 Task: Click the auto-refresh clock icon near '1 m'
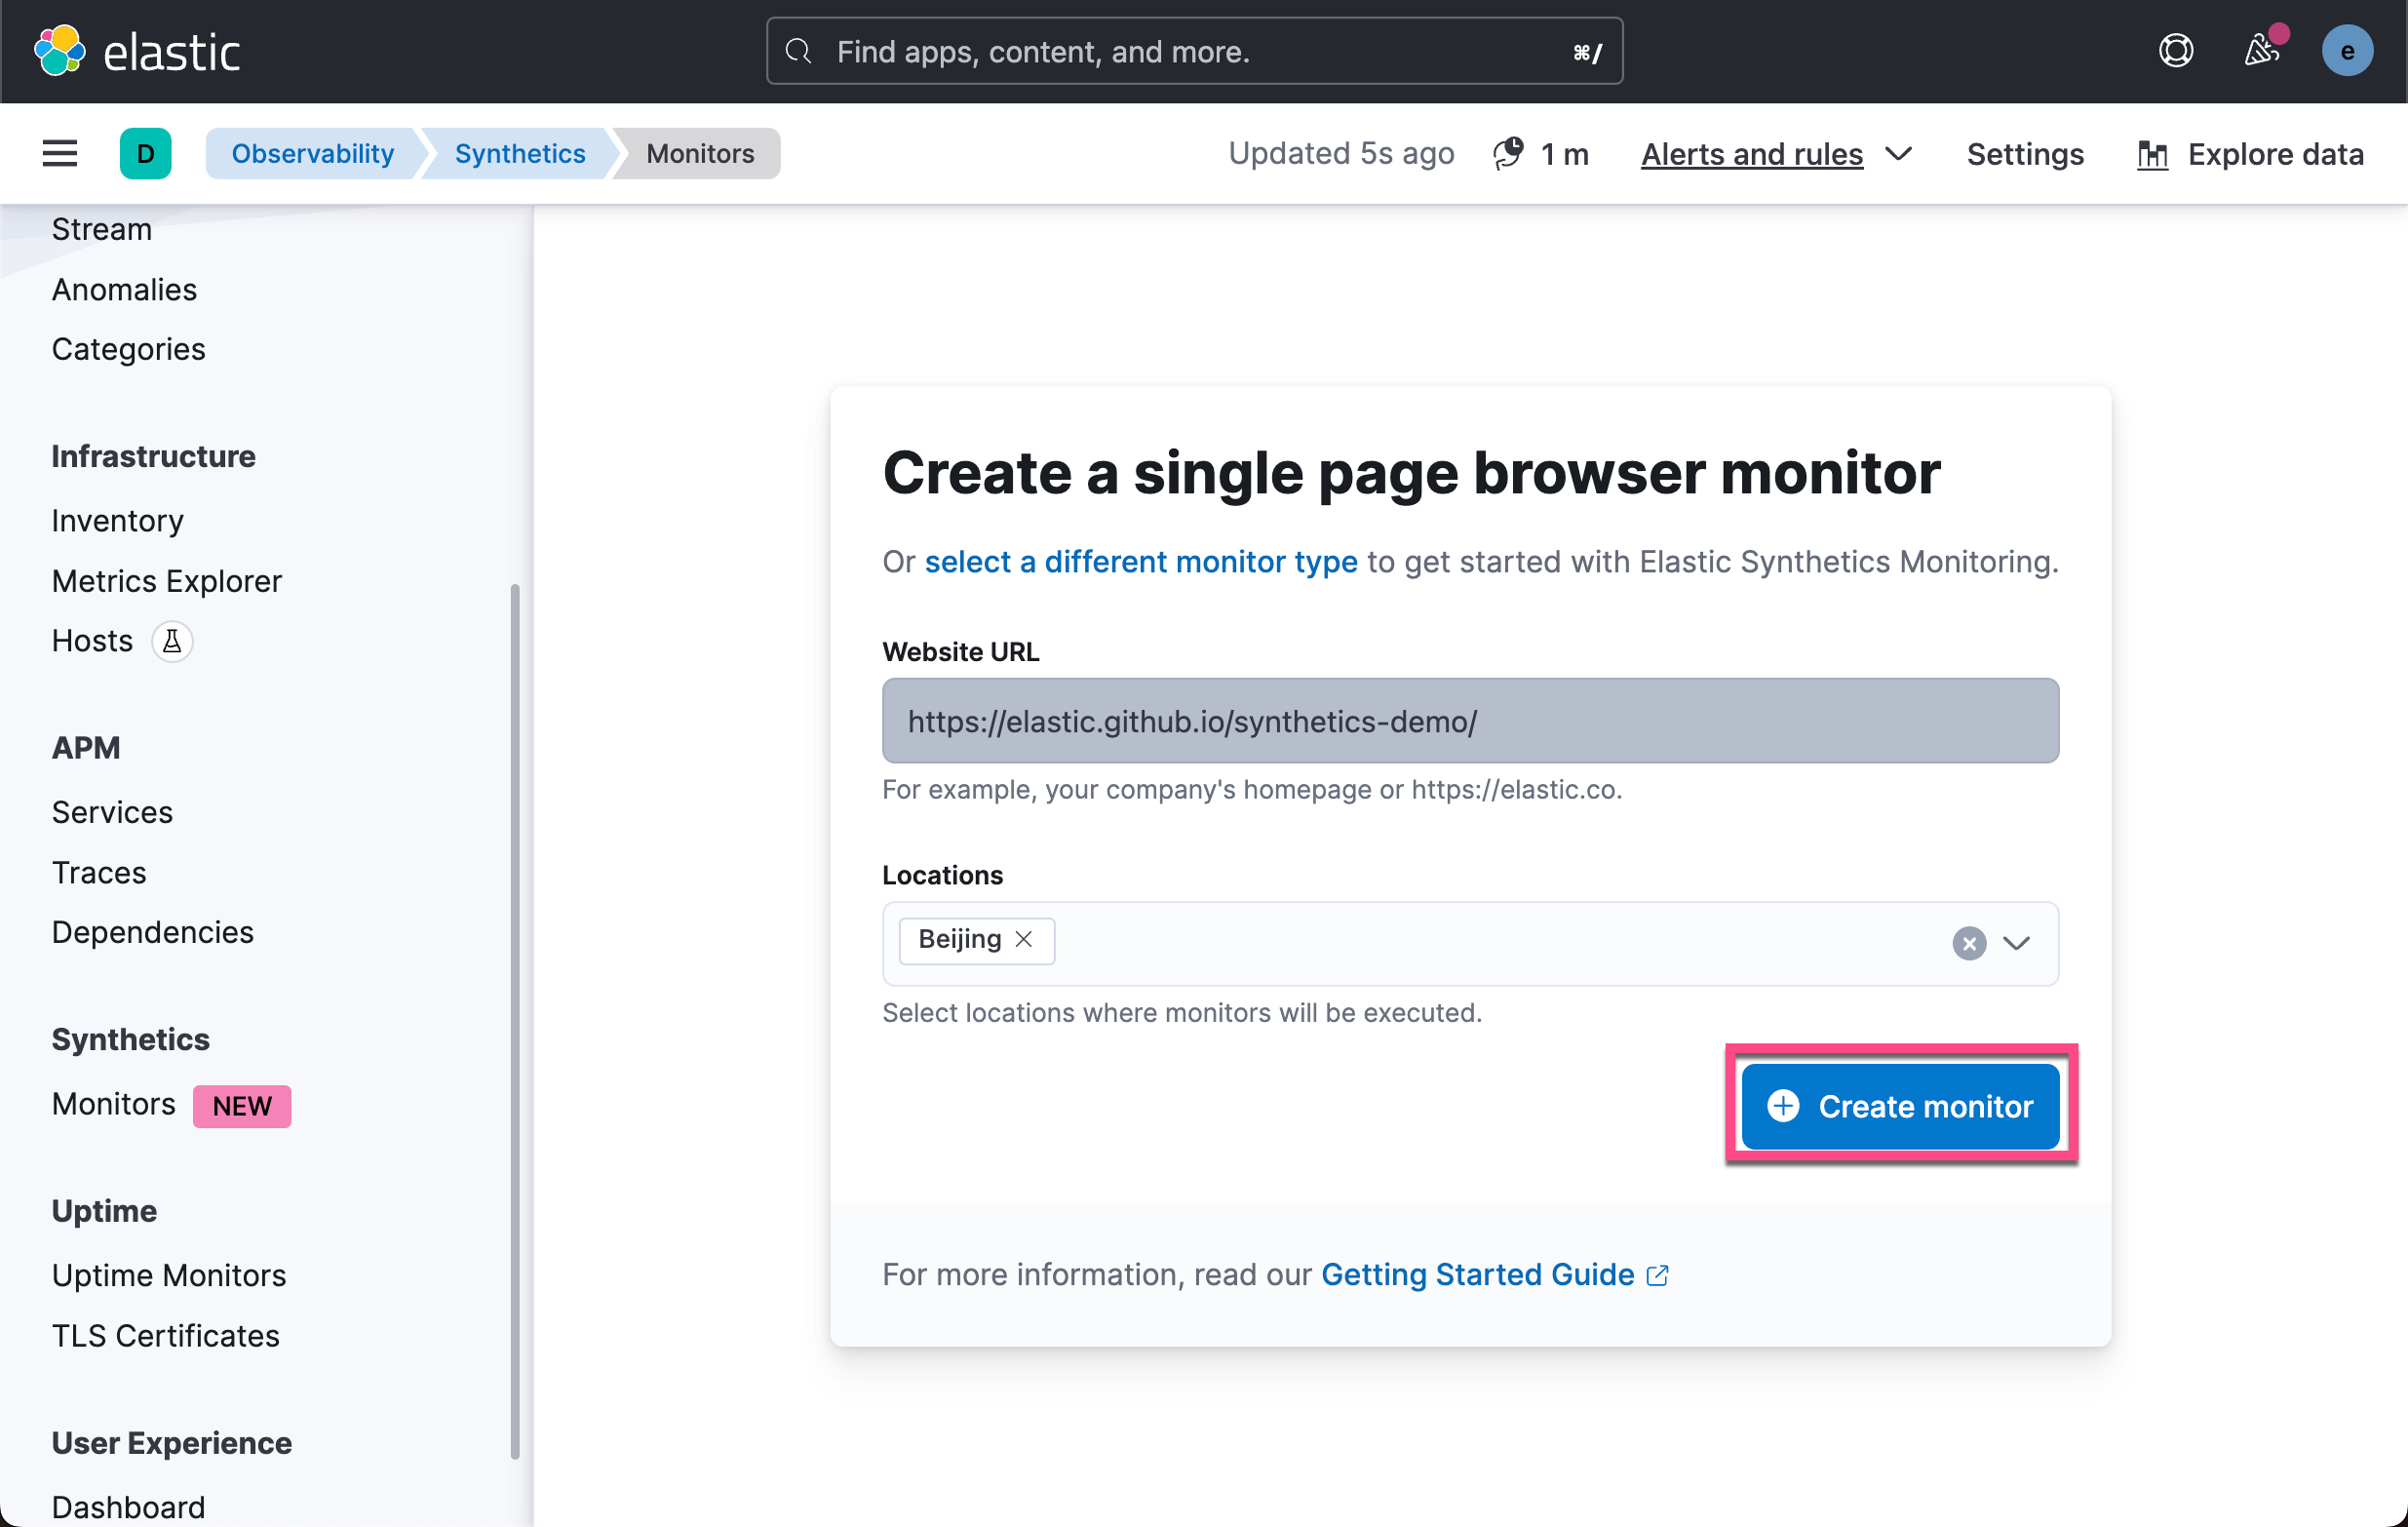[1508, 153]
